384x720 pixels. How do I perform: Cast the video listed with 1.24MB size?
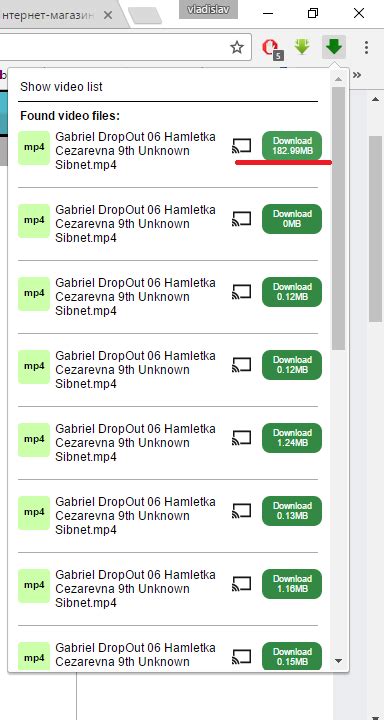(242, 438)
